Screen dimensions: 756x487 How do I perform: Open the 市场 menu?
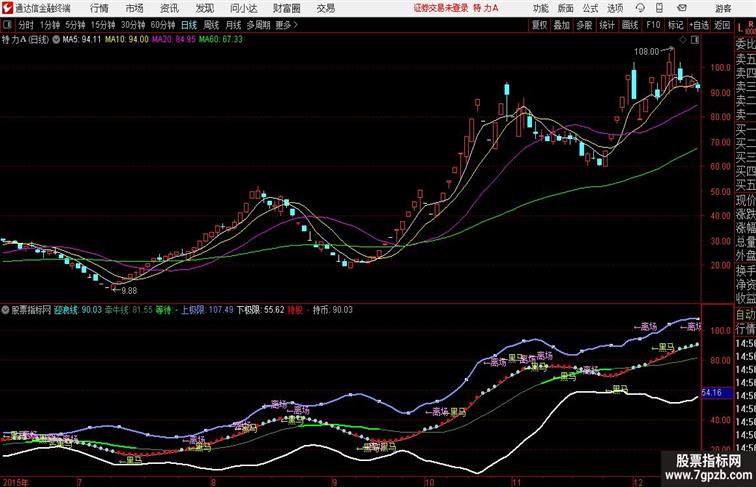pyautogui.click(x=135, y=8)
